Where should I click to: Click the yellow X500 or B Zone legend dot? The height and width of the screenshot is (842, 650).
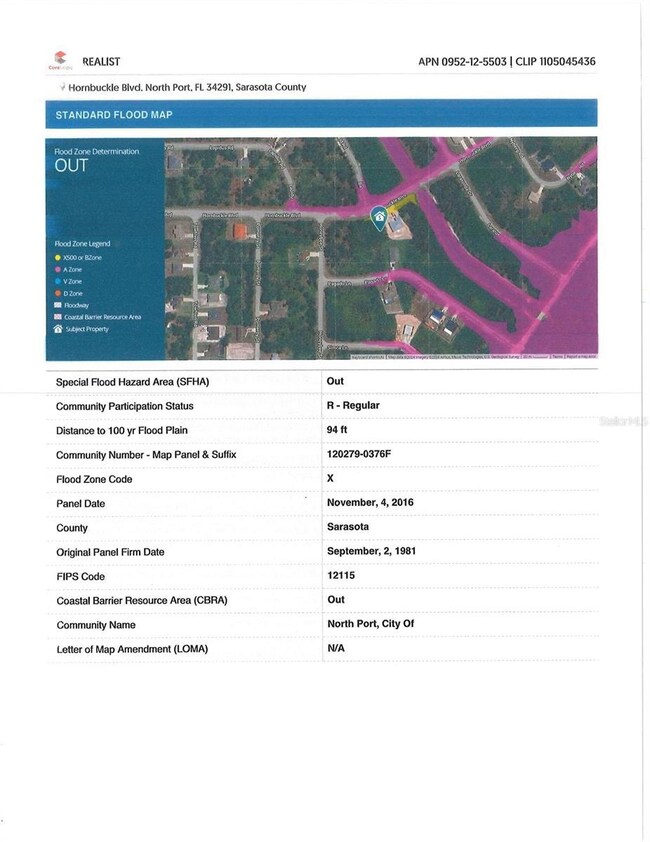(x=57, y=258)
